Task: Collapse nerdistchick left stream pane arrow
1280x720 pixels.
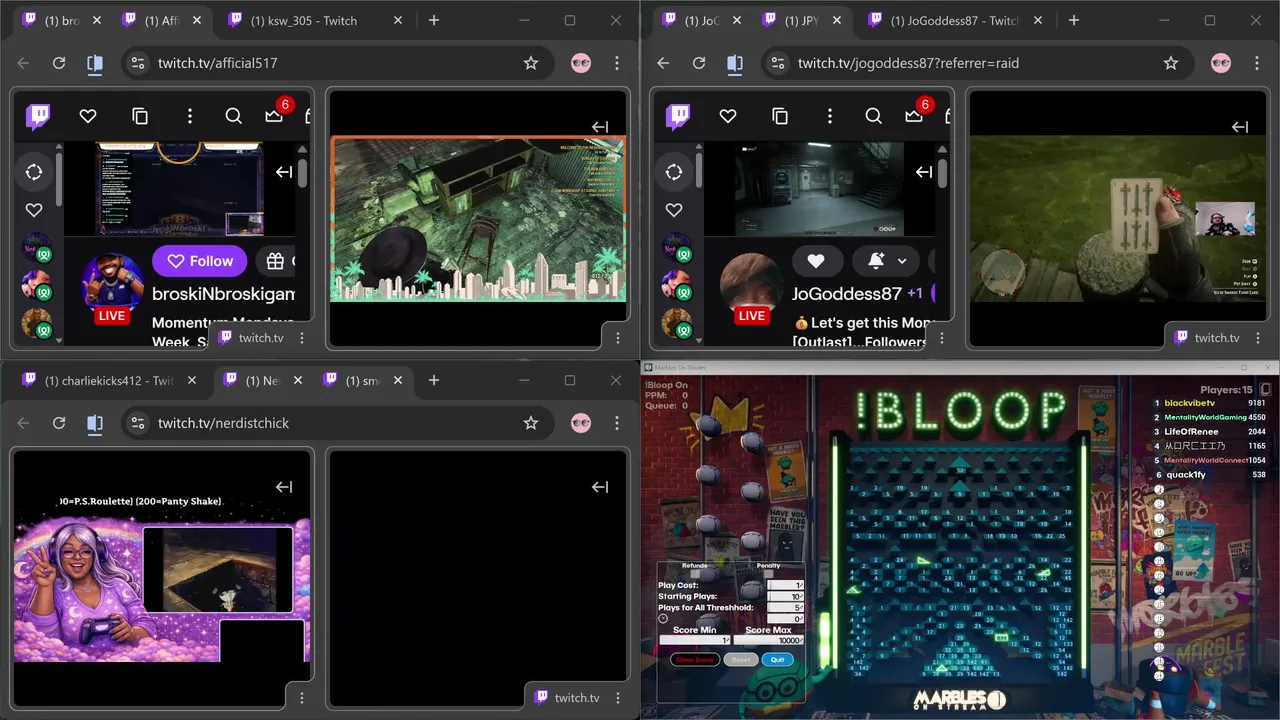Action: tap(284, 487)
